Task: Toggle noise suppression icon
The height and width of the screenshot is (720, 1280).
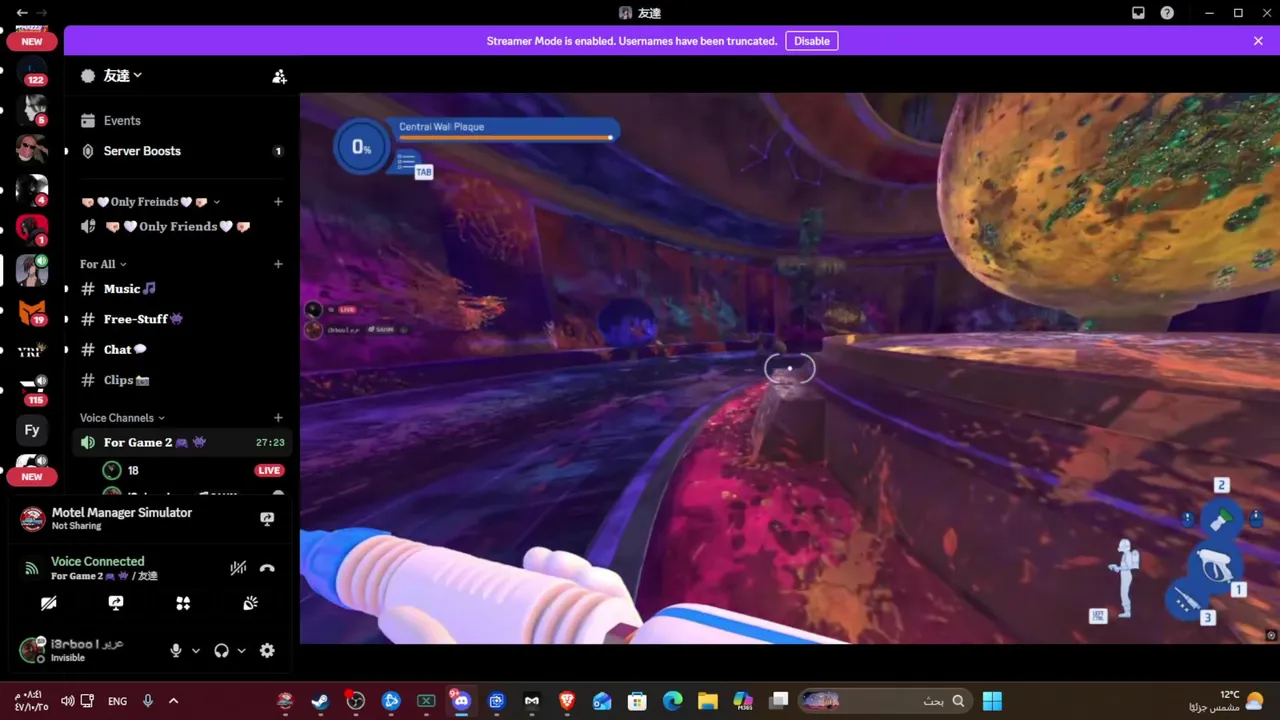Action: [x=238, y=568]
